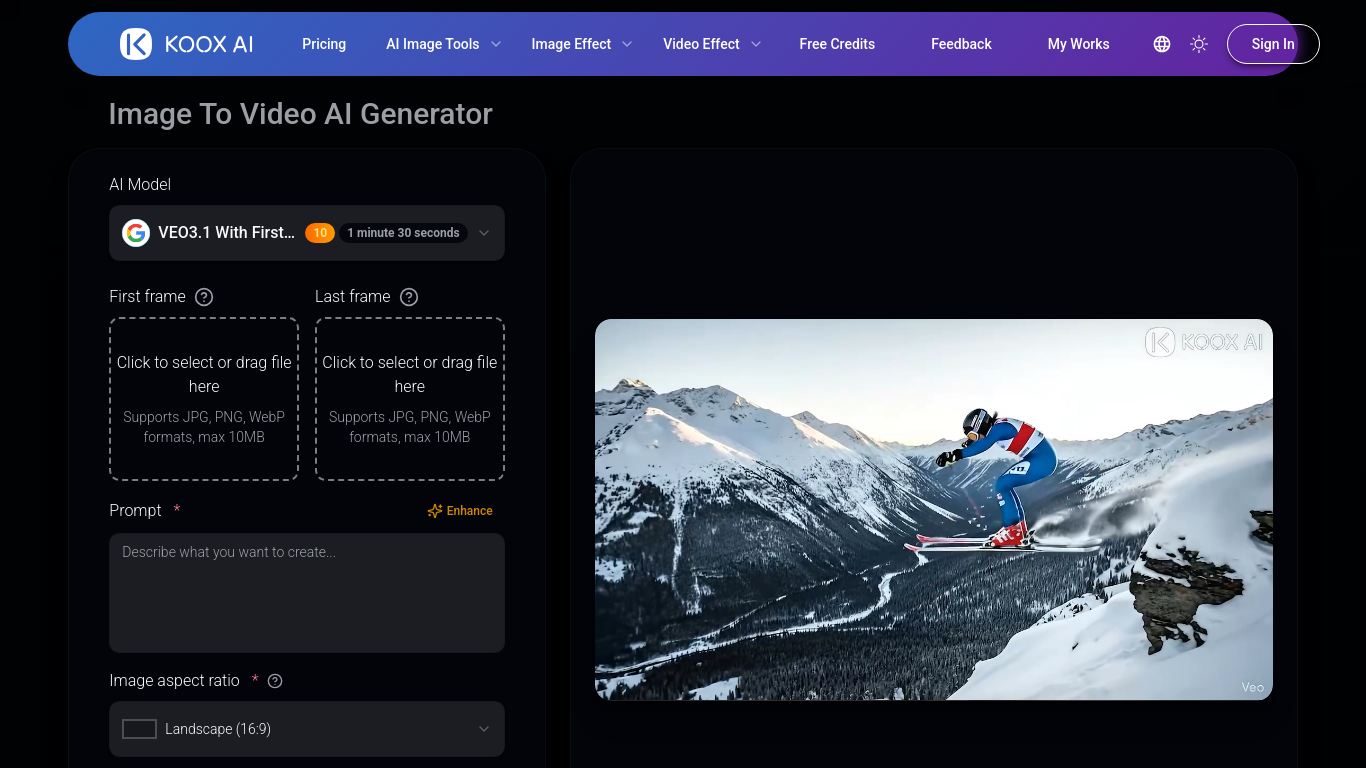Image resolution: width=1366 pixels, height=768 pixels.
Task: Expand the AI Image Tools menu
Action: tap(443, 44)
